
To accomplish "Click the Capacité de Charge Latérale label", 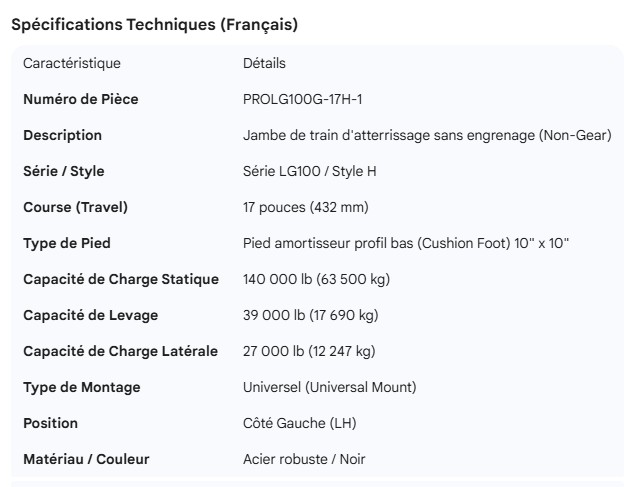I will [120, 351].
